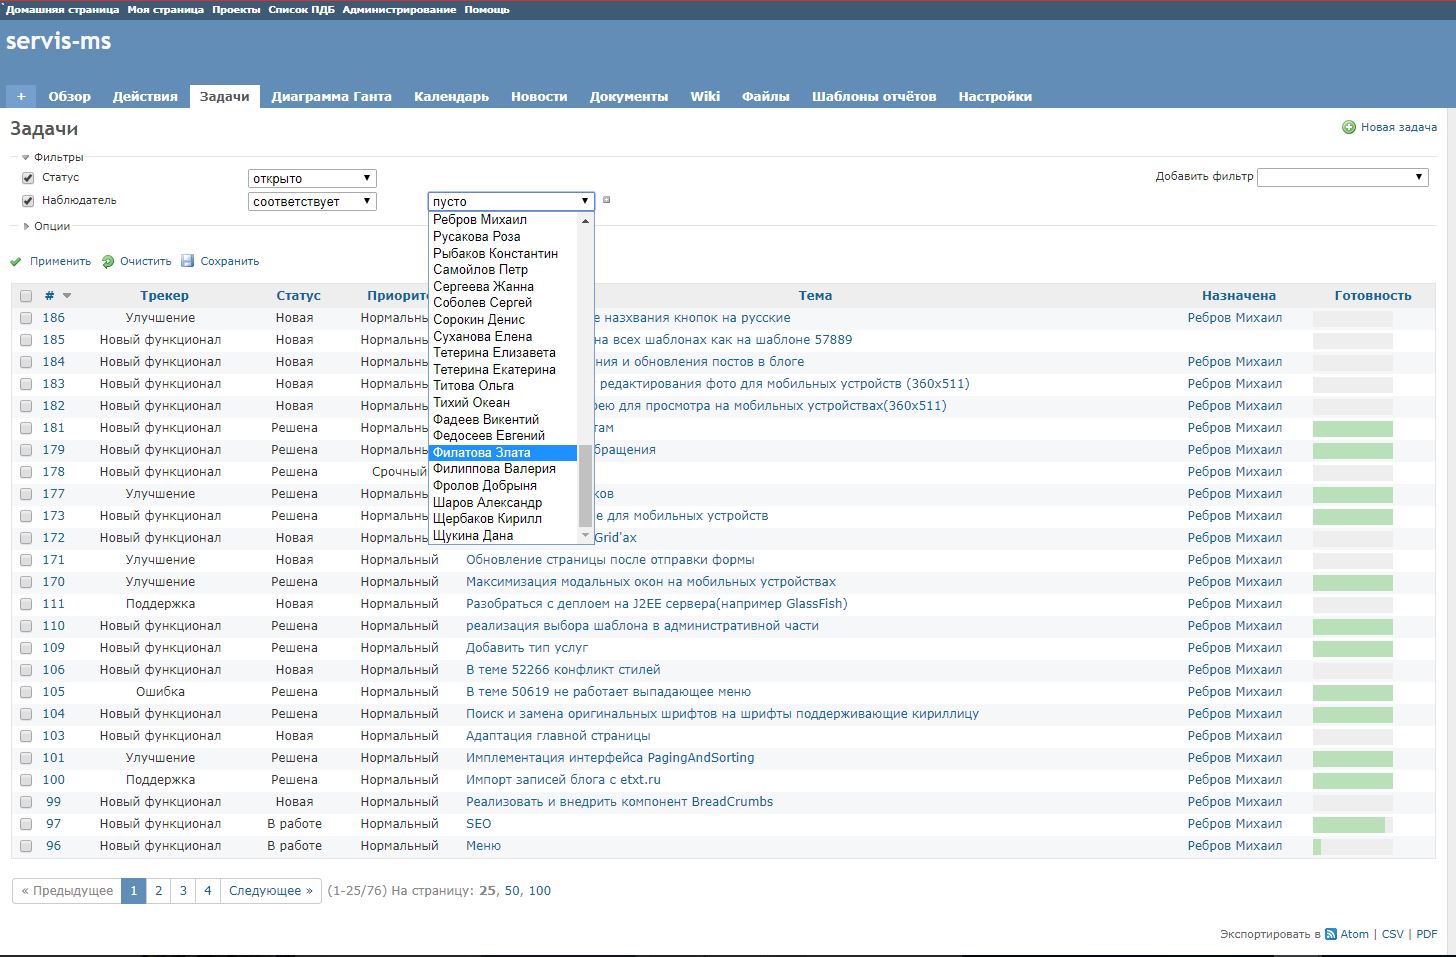Click the Clear filter refresh icon
This screenshot has width=1456, height=957.
tap(108, 262)
